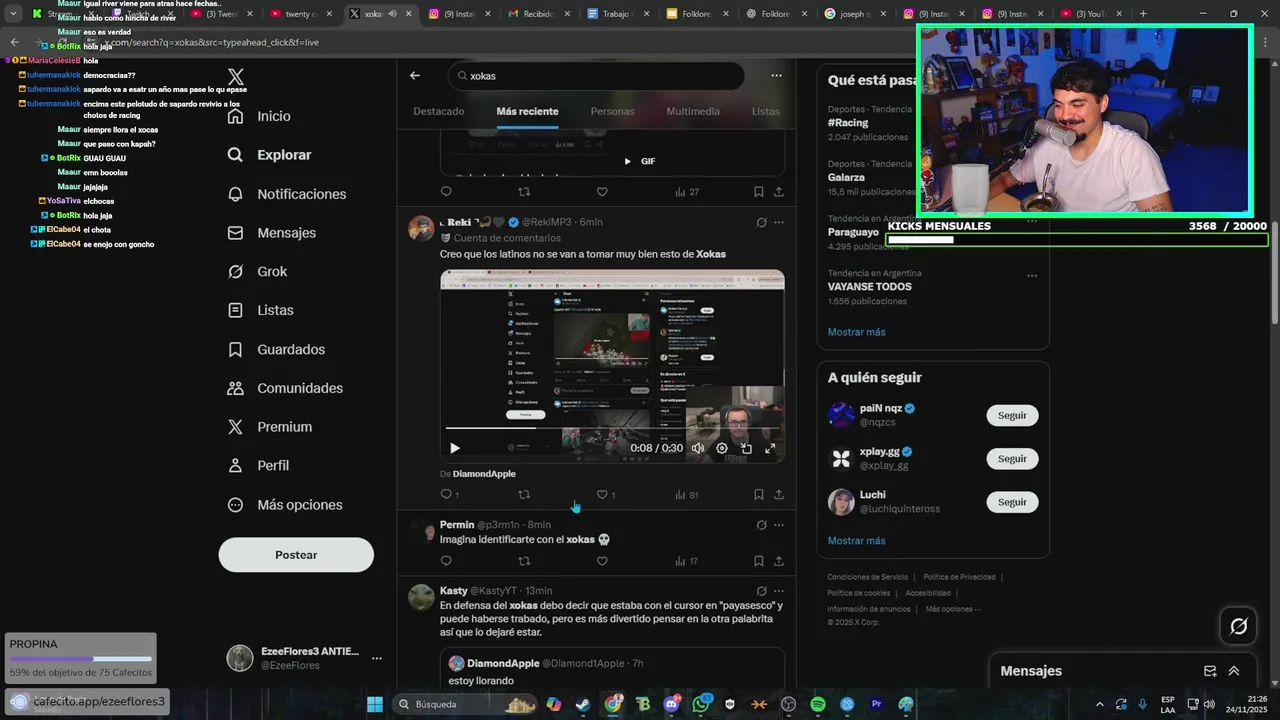1280x720 pixels.
Task: Open video settings gear
Action: click(x=722, y=448)
